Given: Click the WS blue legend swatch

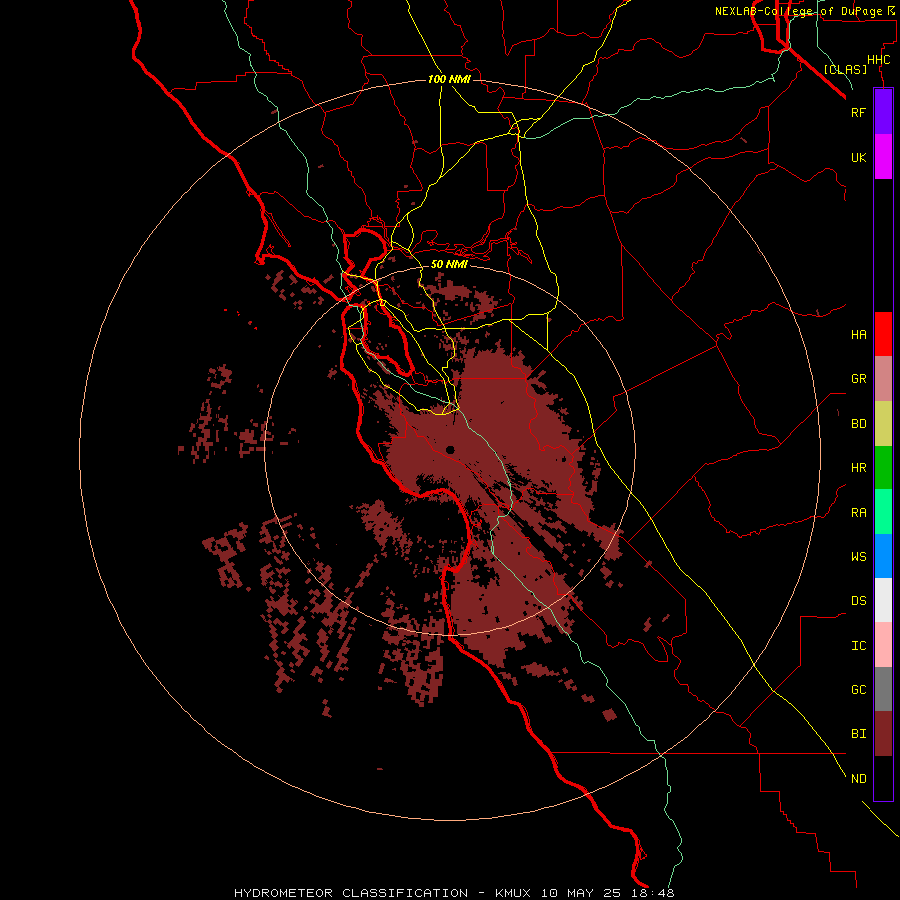Looking at the screenshot, I should (x=883, y=556).
